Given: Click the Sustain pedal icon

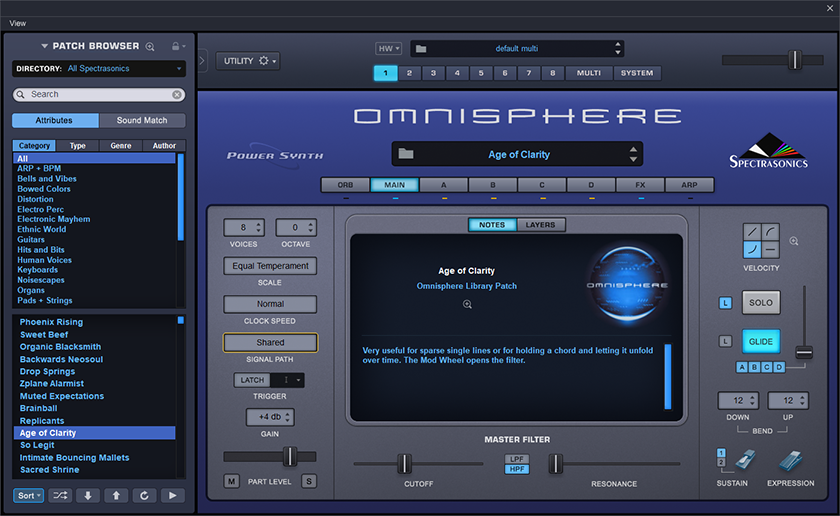Looking at the screenshot, I should coord(744,460).
